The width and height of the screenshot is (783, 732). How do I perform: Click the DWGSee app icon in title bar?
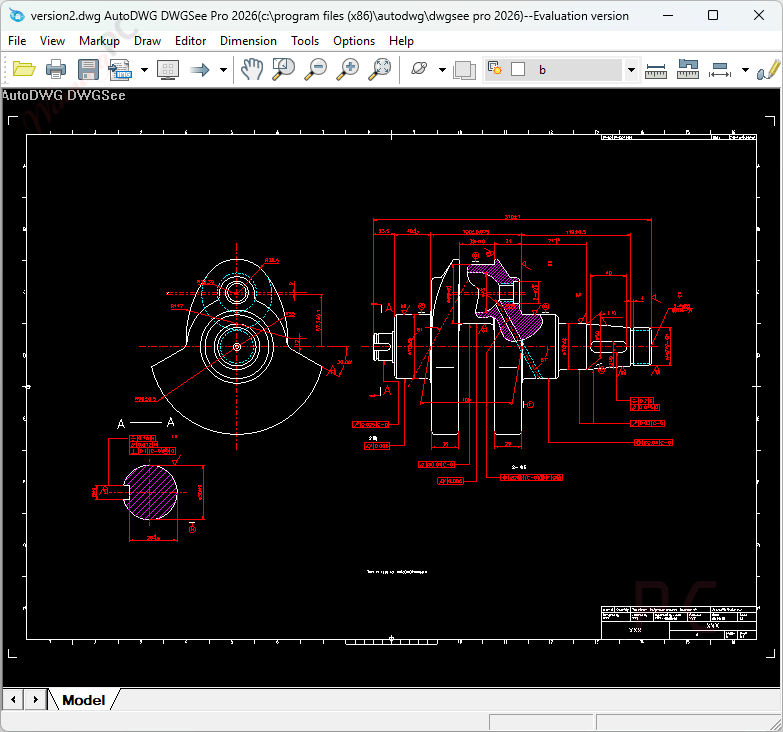pyautogui.click(x=16, y=15)
